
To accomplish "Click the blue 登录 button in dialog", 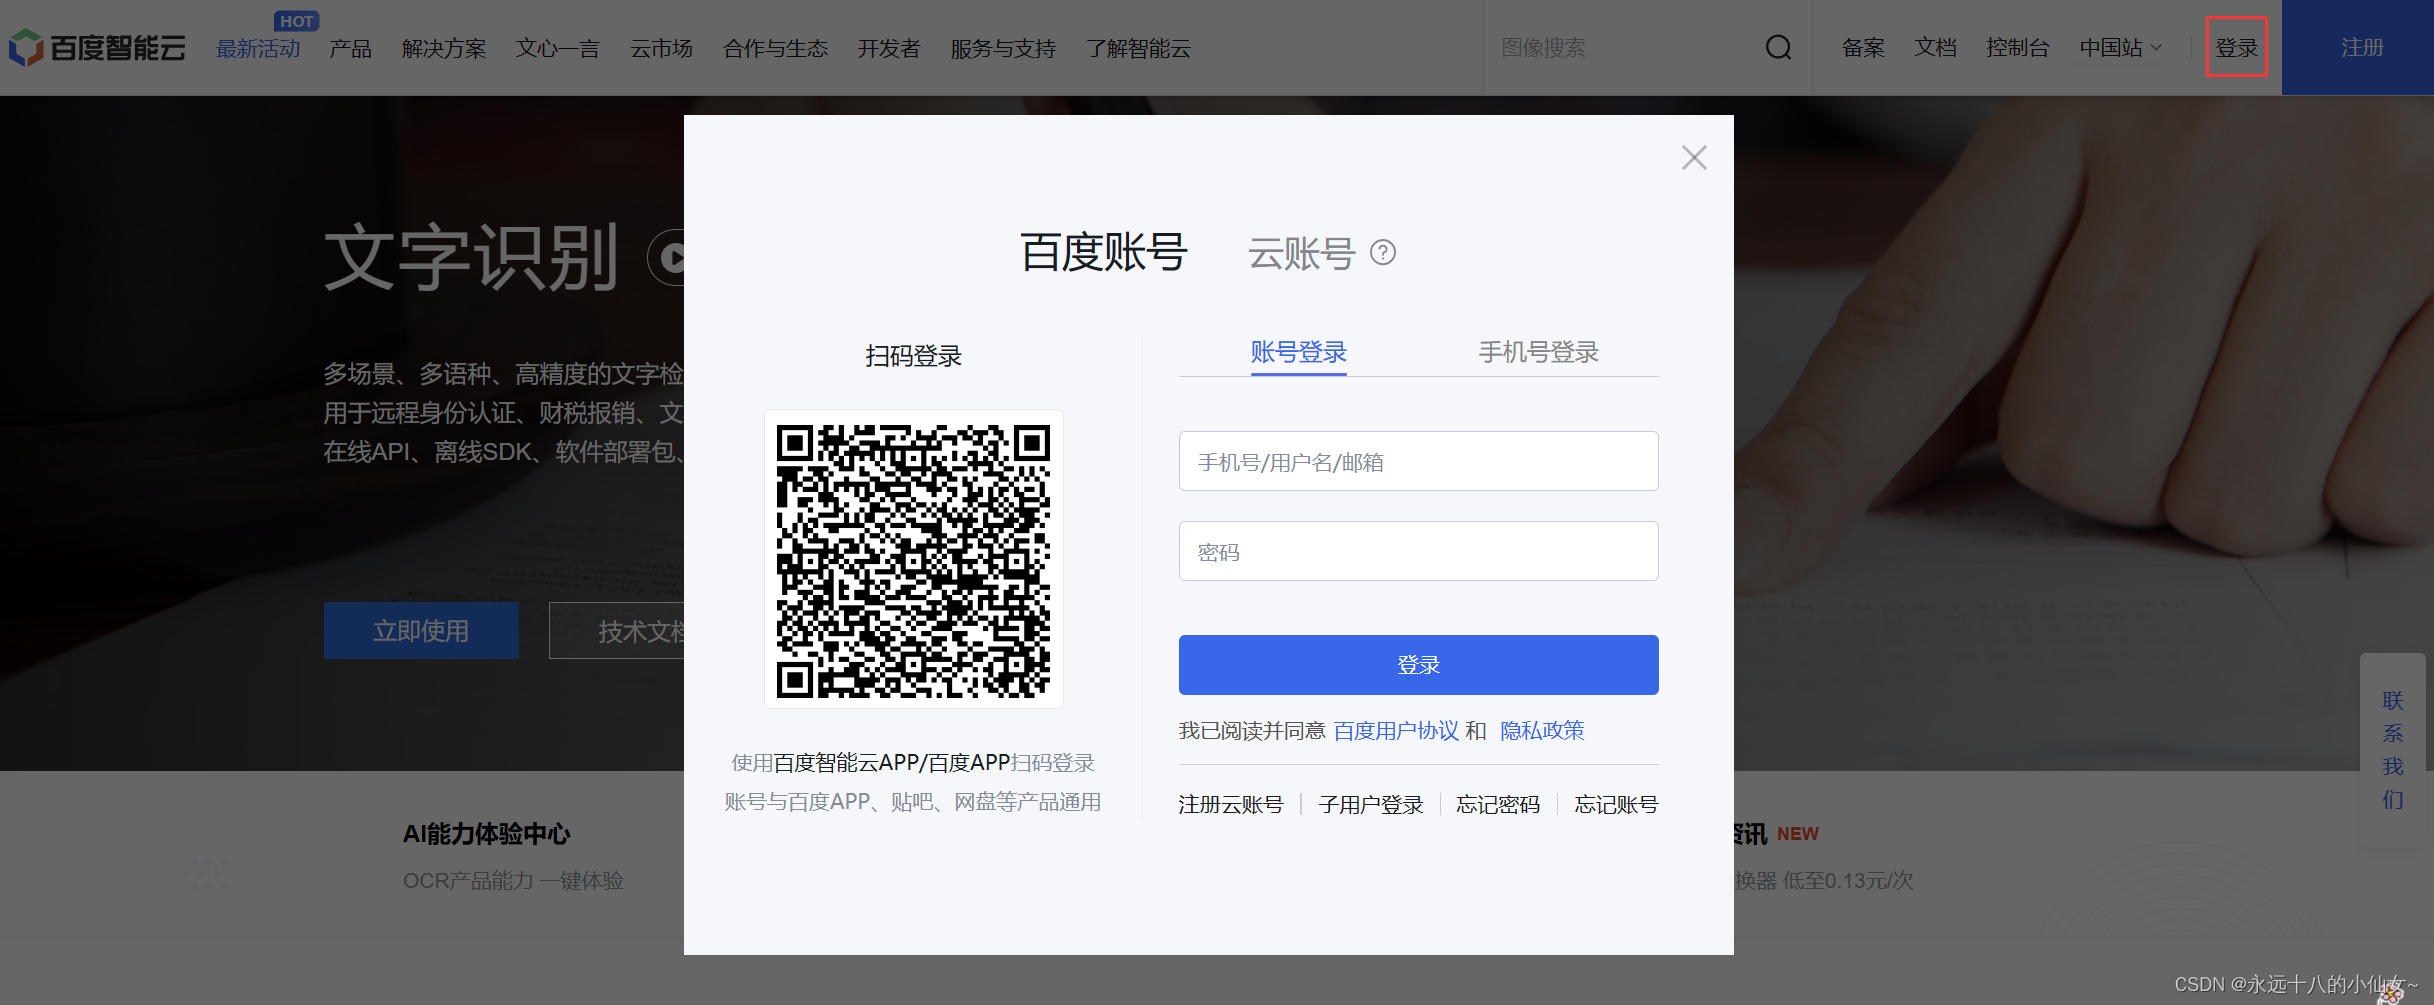I will tap(1418, 664).
